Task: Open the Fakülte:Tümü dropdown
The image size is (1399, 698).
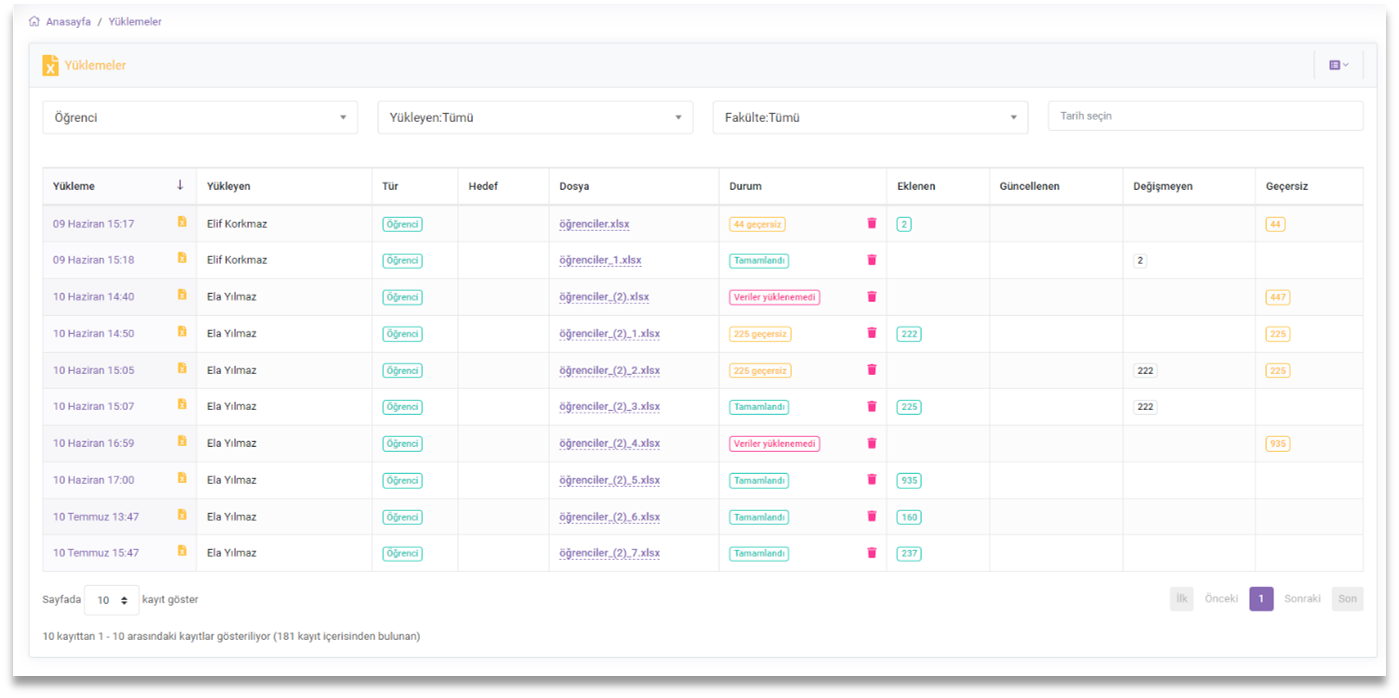Action: pyautogui.click(x=869, y=117)
